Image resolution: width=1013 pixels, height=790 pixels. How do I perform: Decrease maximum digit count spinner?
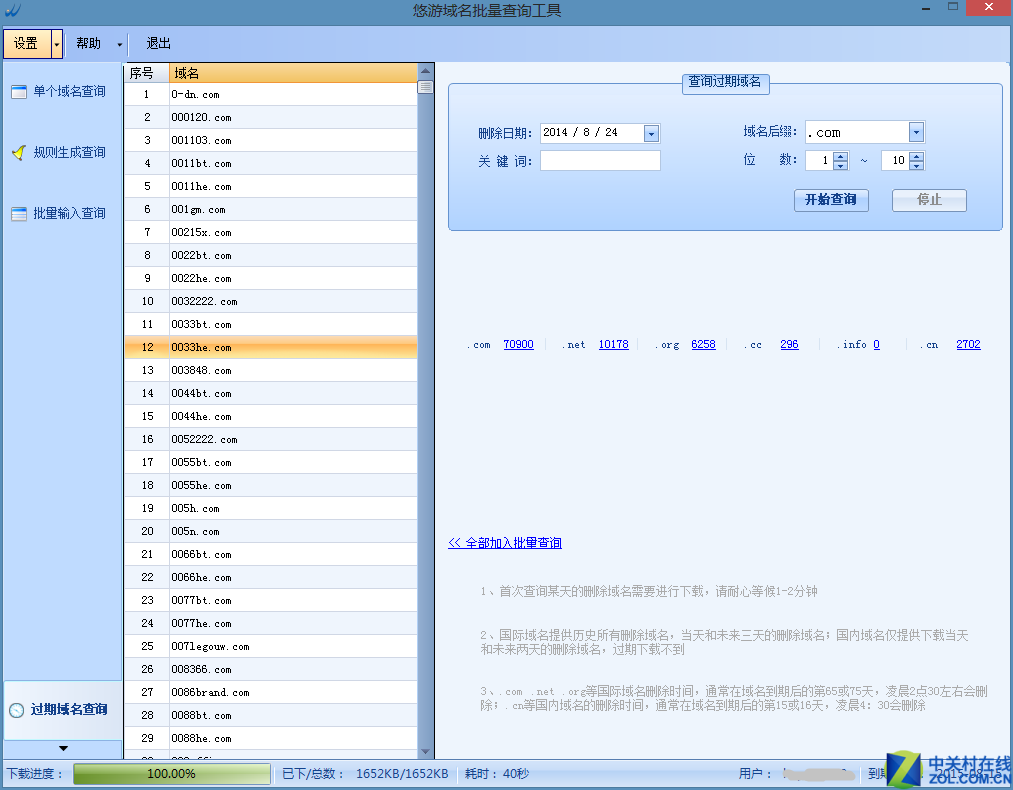916,165
